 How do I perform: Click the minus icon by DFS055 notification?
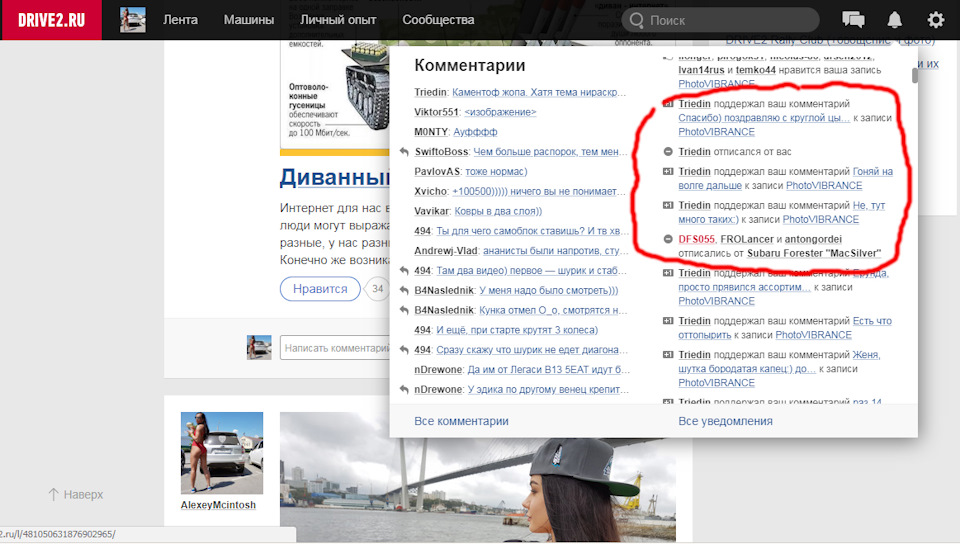[668, 239]
